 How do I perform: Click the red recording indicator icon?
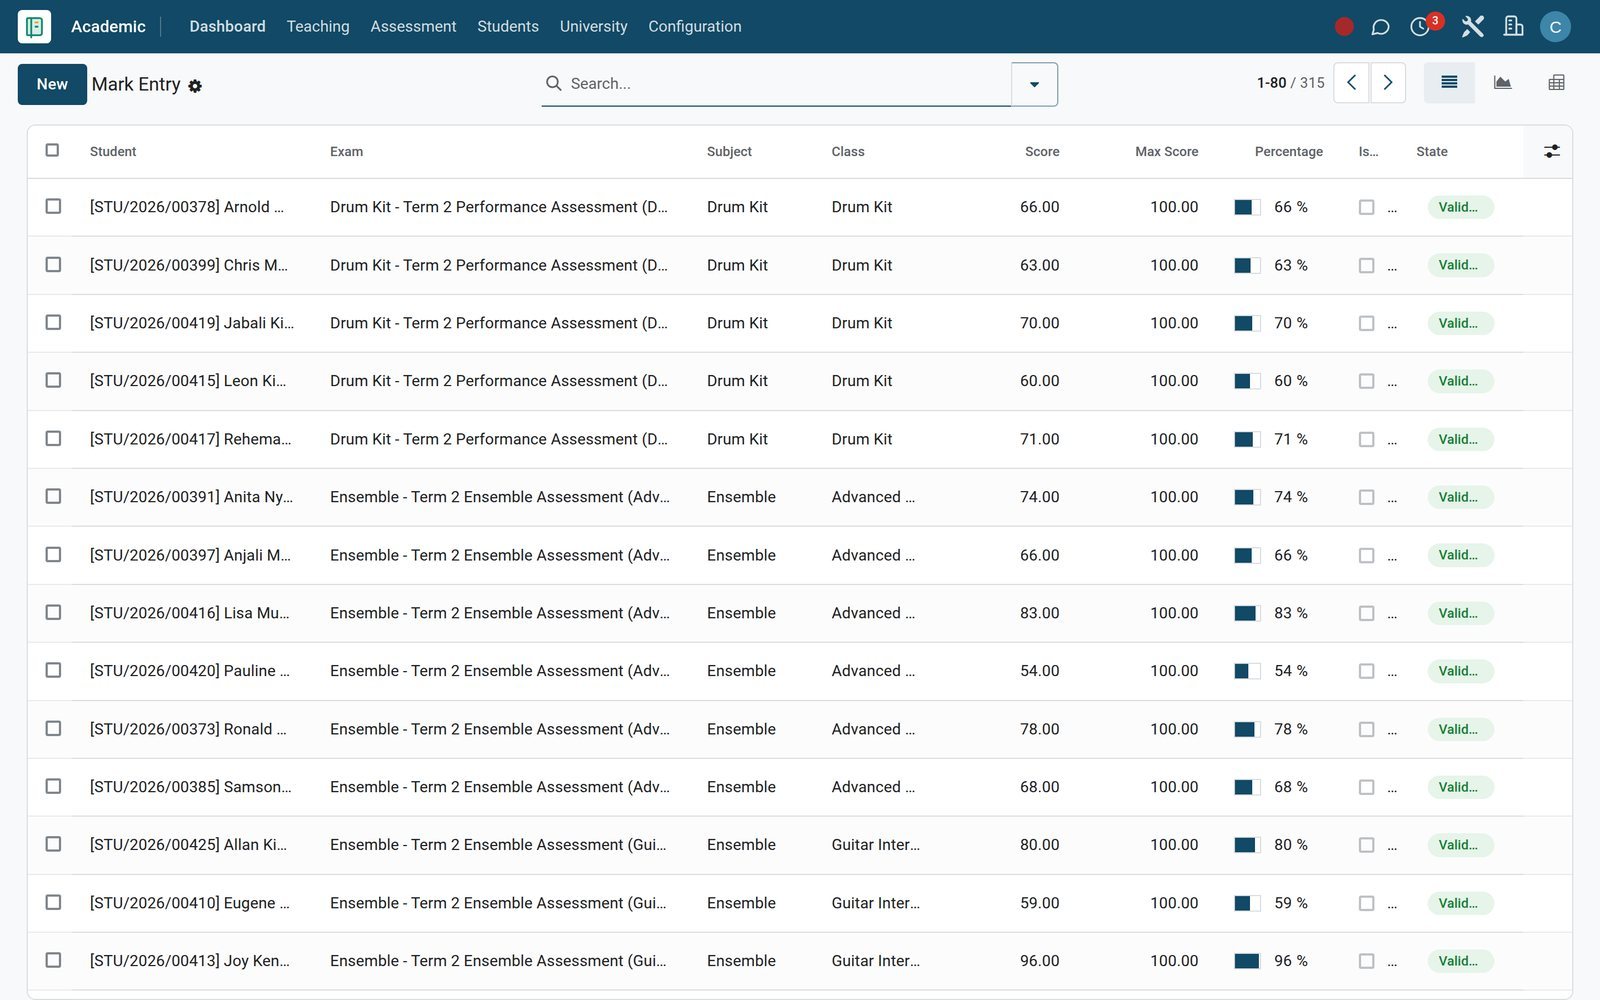(1344, 27)
